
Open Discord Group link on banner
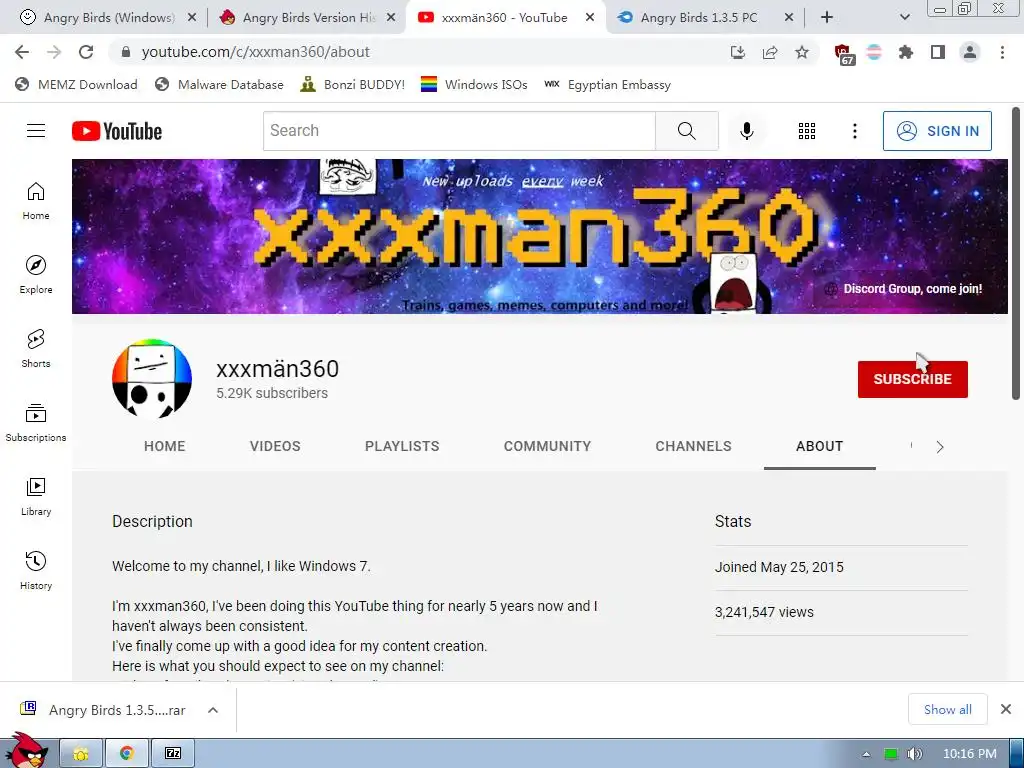coord(904,289)
